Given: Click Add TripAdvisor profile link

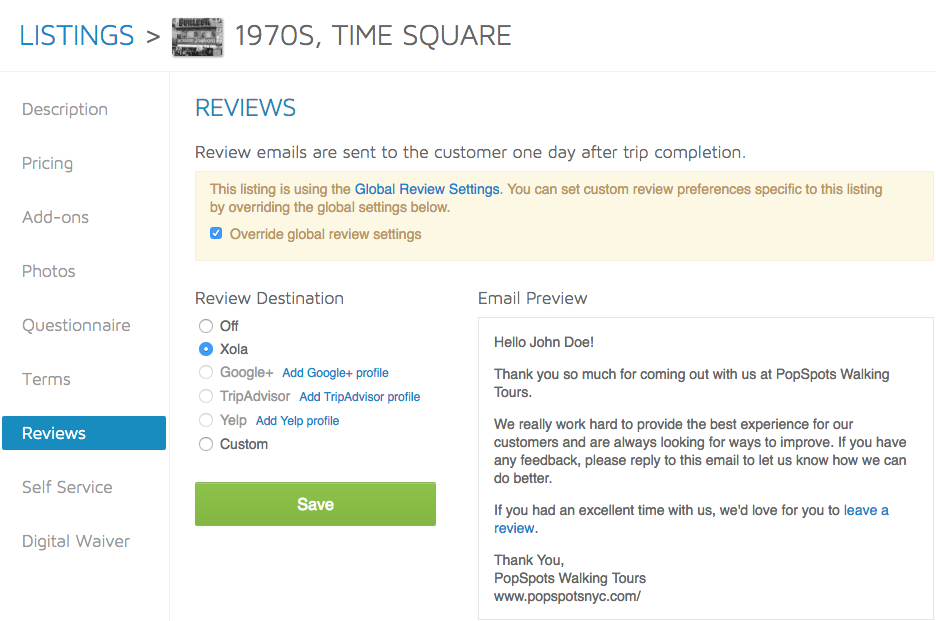Looking at the screenshot, I should point(360,396).
